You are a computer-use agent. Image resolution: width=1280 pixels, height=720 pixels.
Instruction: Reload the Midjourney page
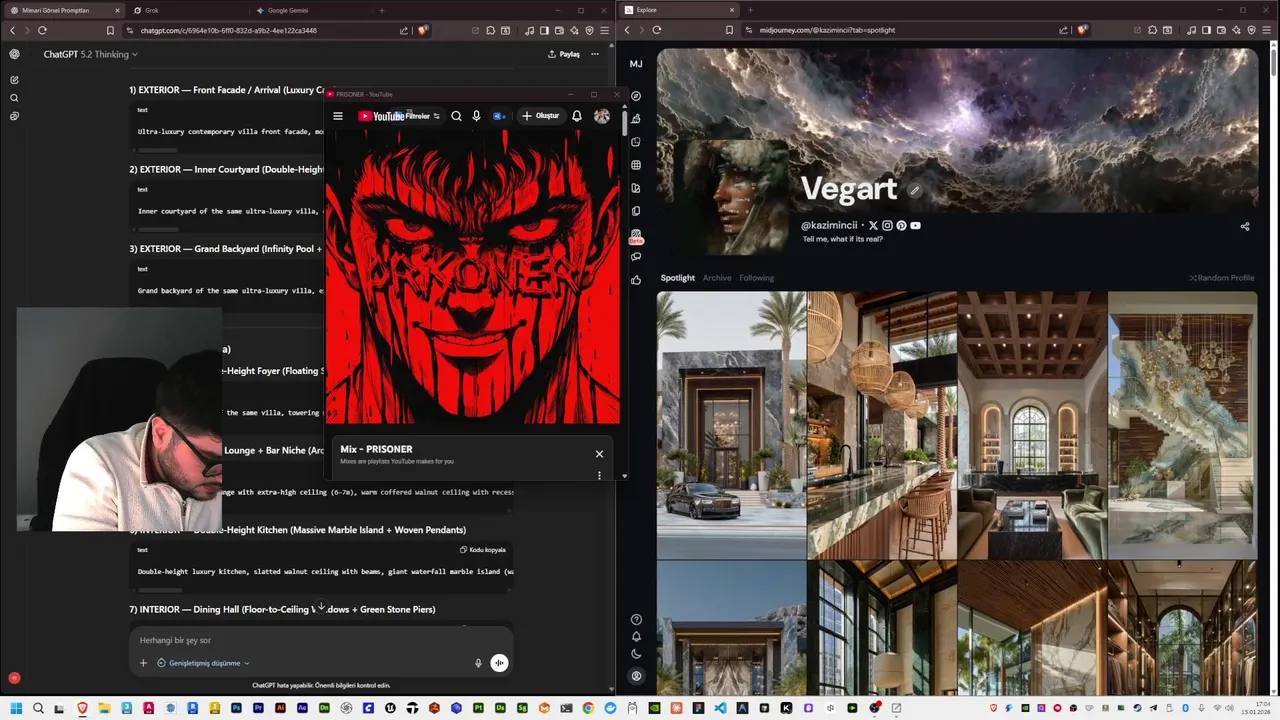[x=657, y=30]
